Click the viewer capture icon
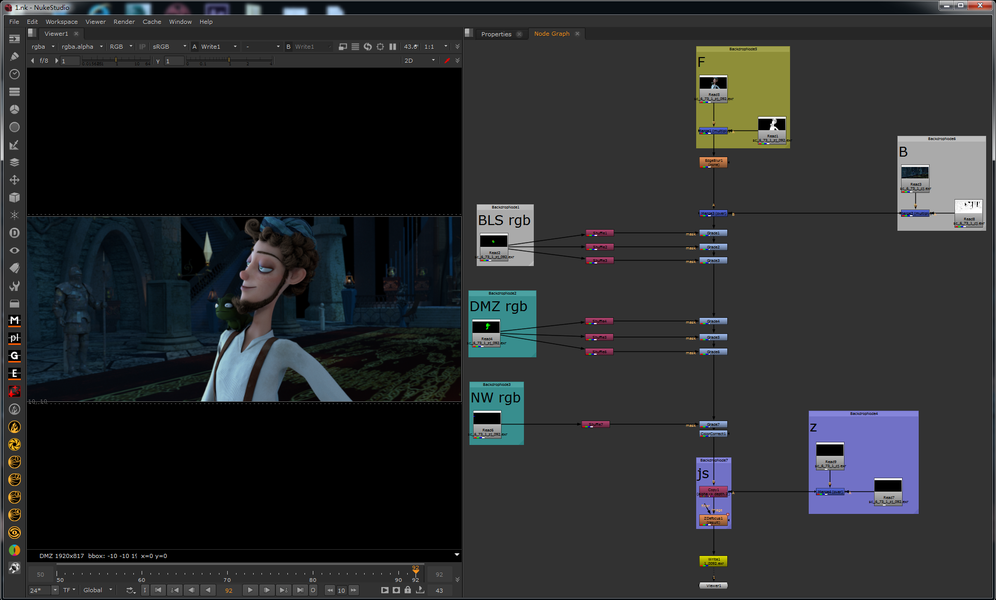This screenshot has width=996, height=600. (396, 590)
